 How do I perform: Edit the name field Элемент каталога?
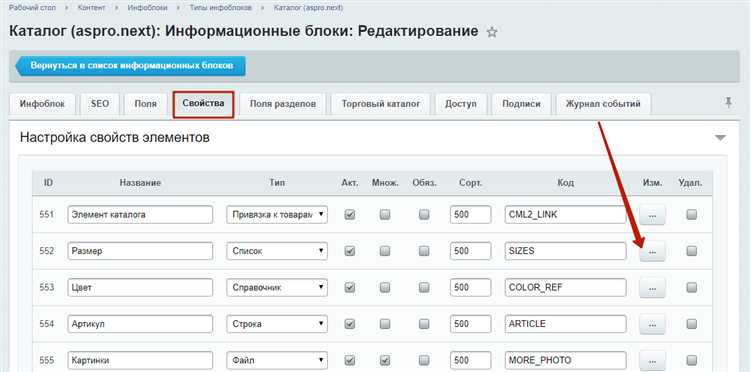[140, 215]
